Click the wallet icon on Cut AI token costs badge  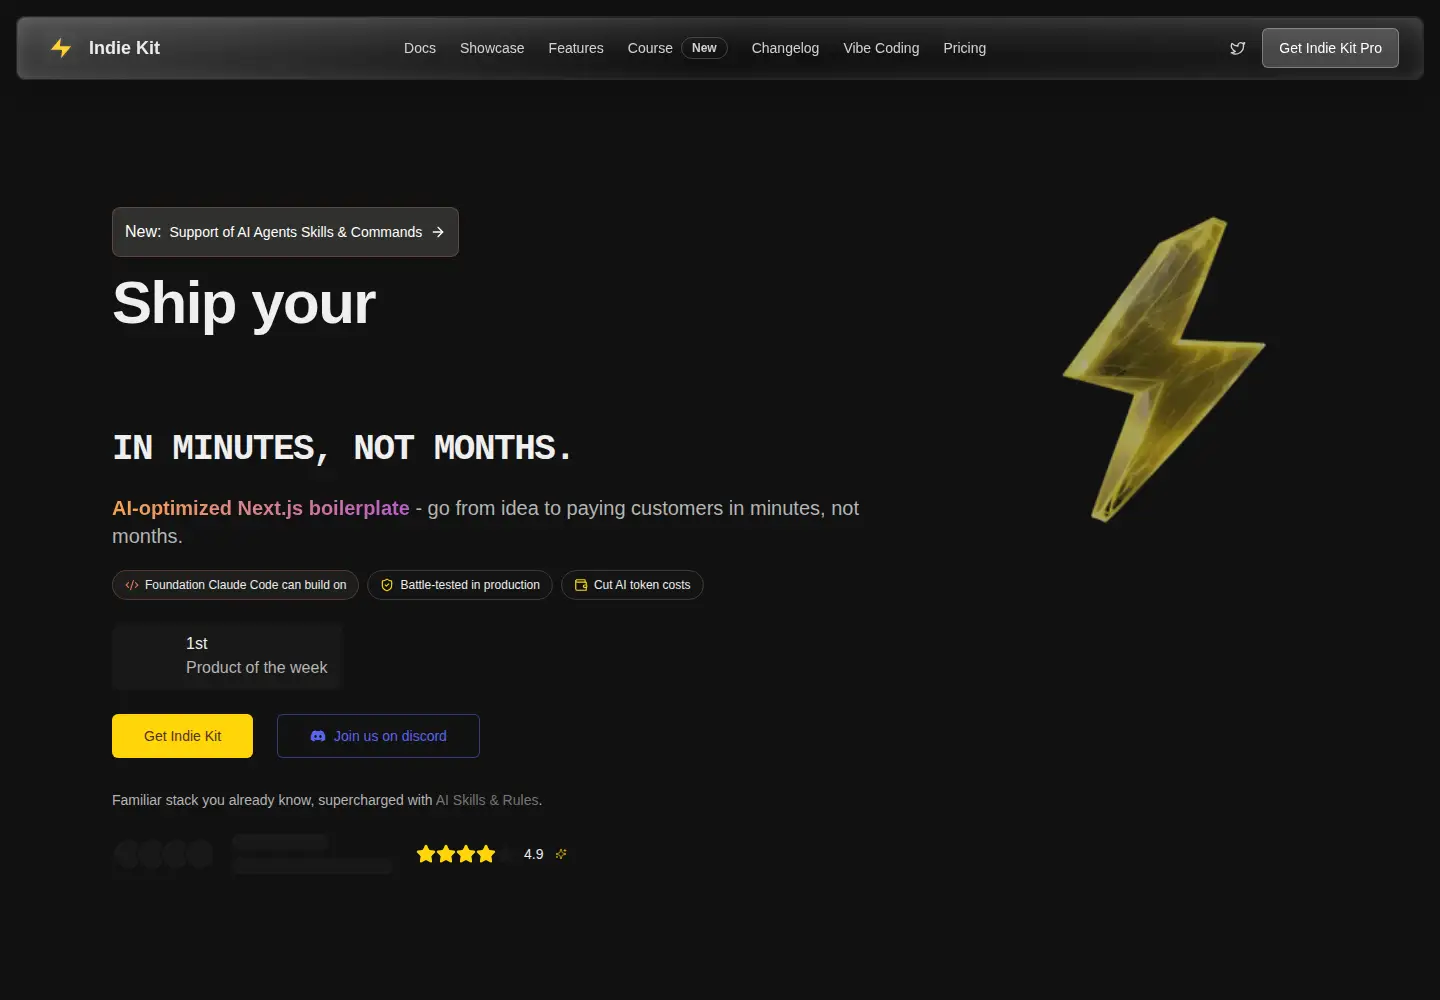click(x=581, y=585)
